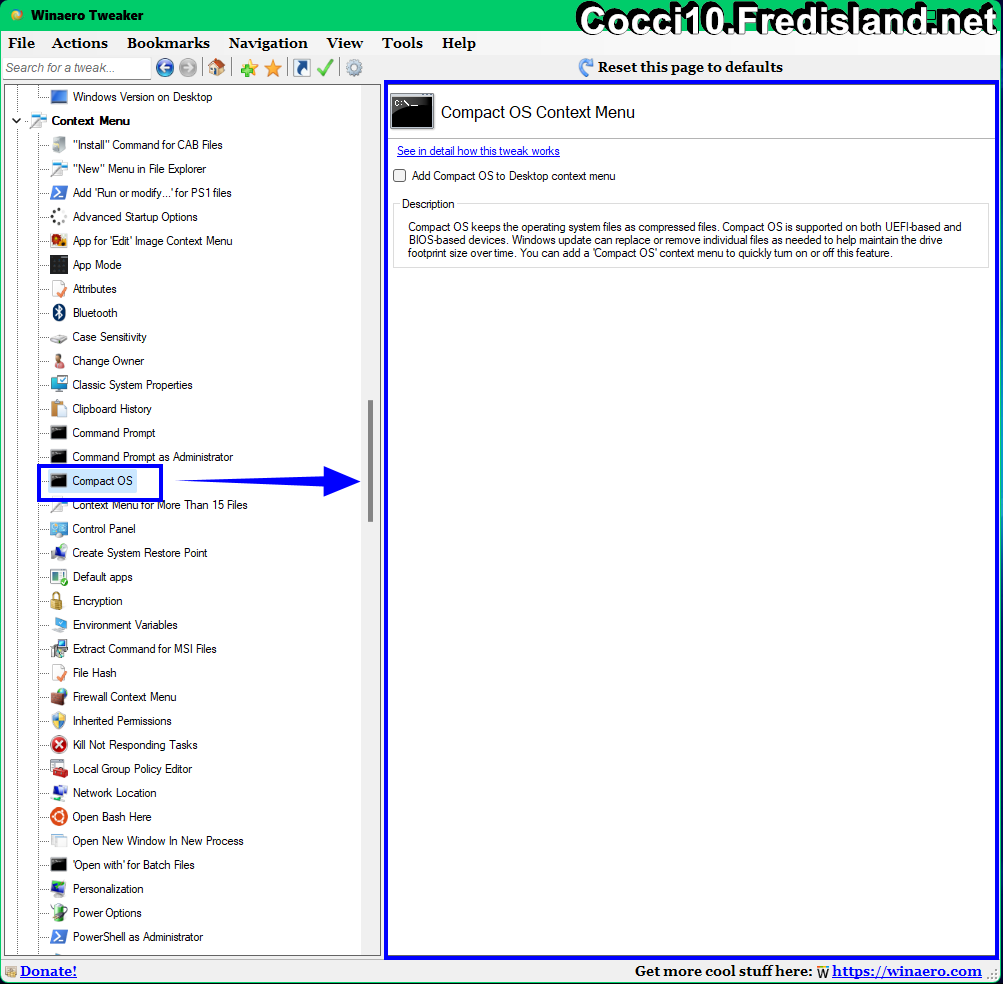Viewport: 1003px width, 984px height.
Task: Open the https://winaero.com link
Action: [x=906, y=971]
